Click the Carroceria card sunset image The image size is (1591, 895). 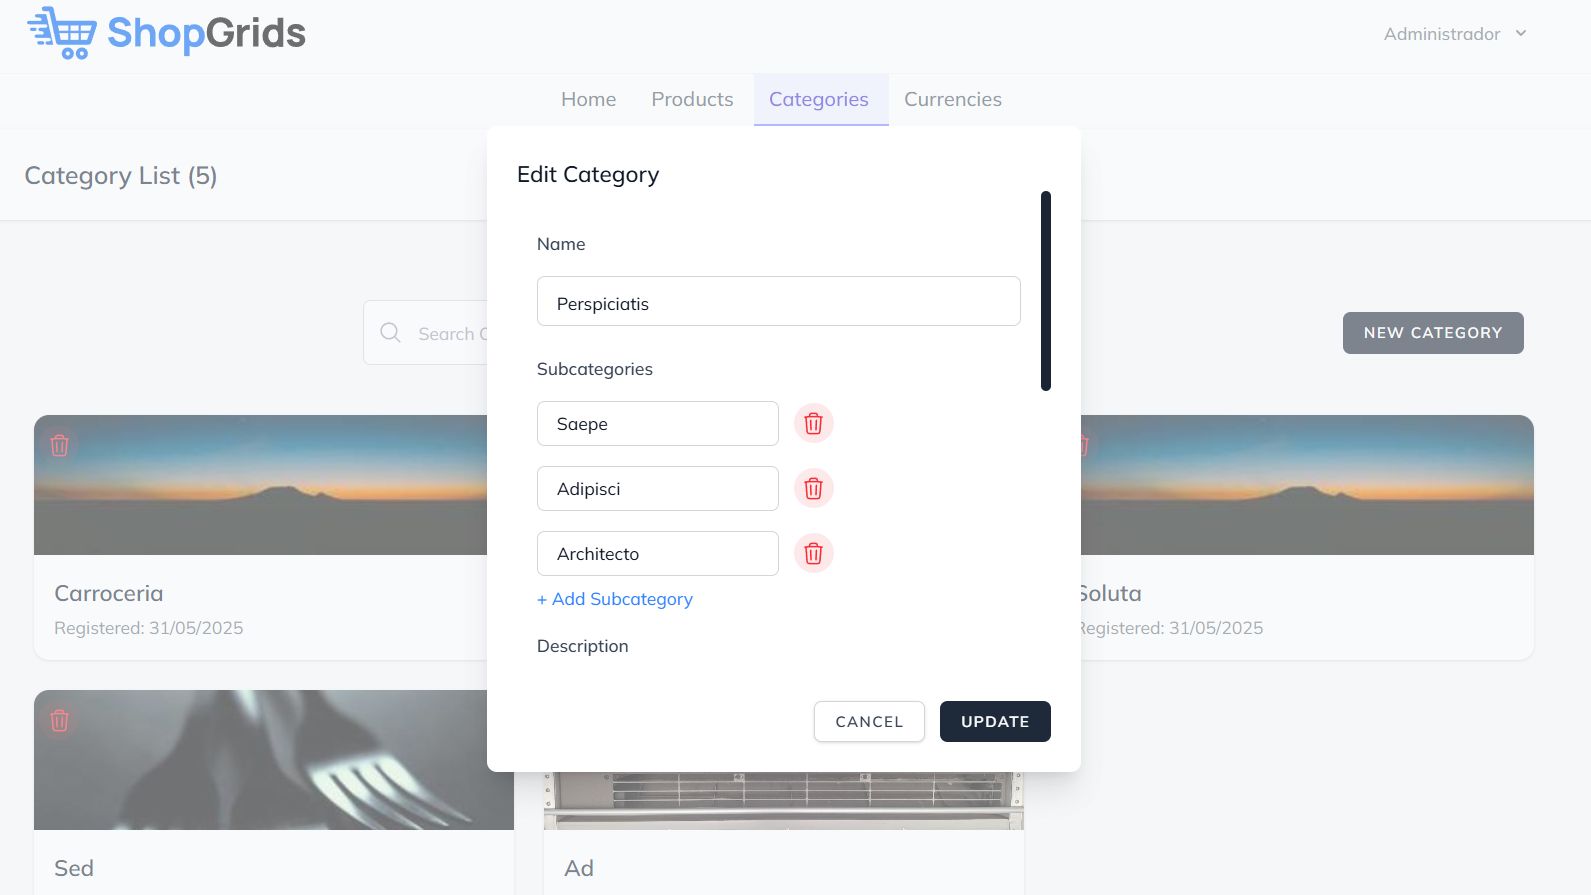click(260, 485)
